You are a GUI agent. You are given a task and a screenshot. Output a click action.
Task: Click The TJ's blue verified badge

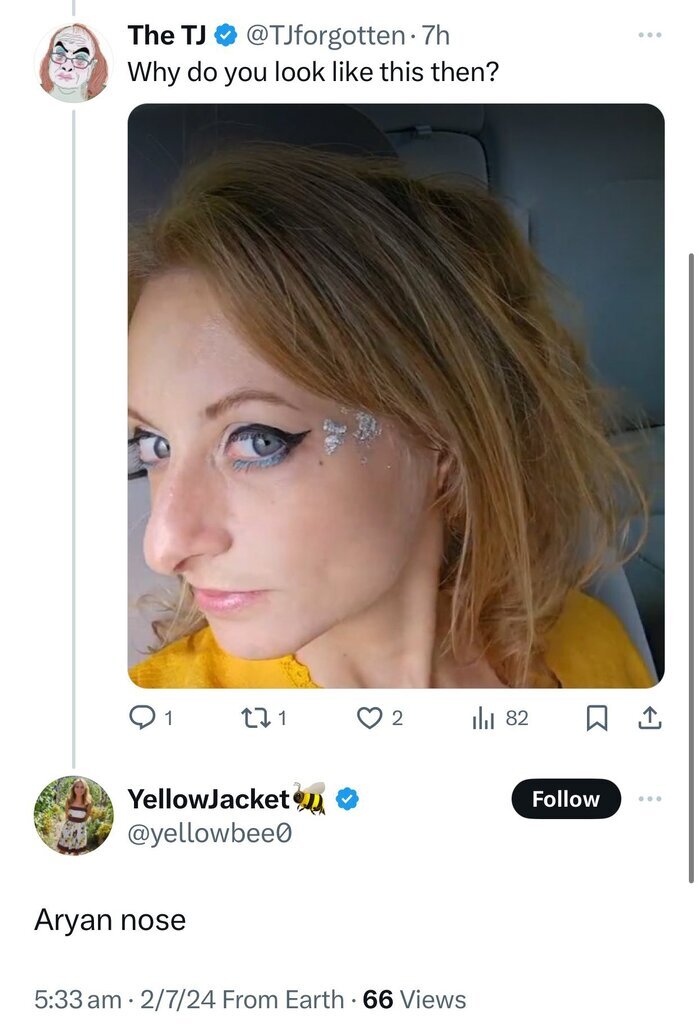pos(226,36)
